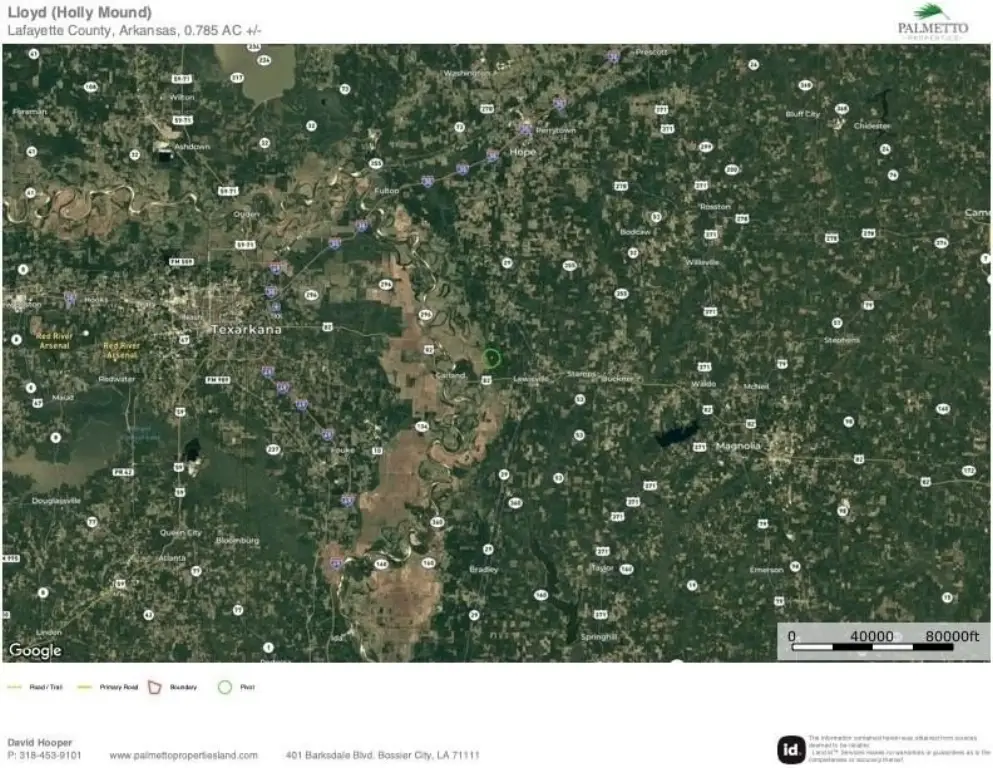Click the 401 Barksdale Blvd address

coord(383,755)
